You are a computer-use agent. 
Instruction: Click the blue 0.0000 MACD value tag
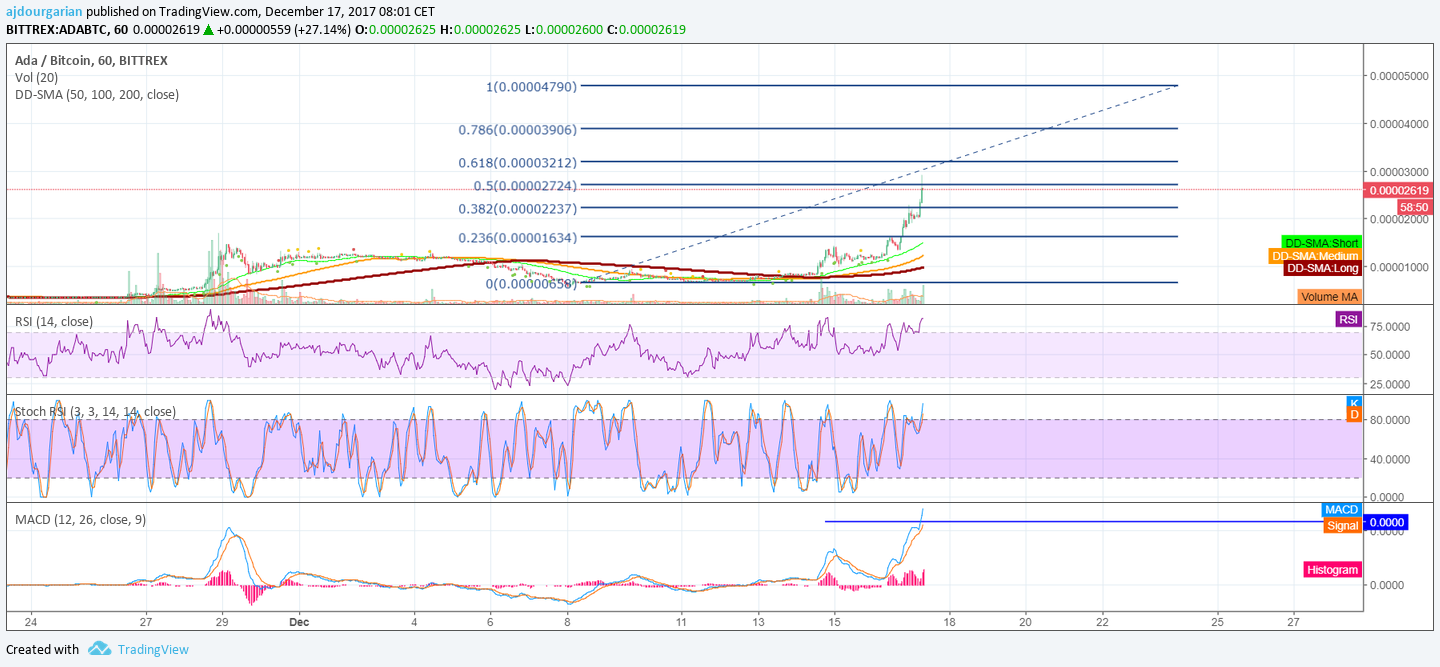1387,522
